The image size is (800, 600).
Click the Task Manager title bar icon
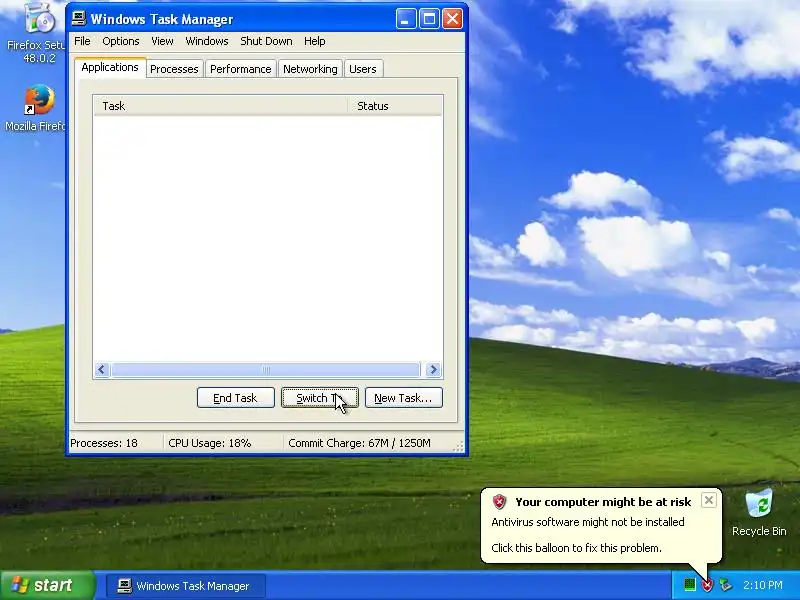(79, 19)
